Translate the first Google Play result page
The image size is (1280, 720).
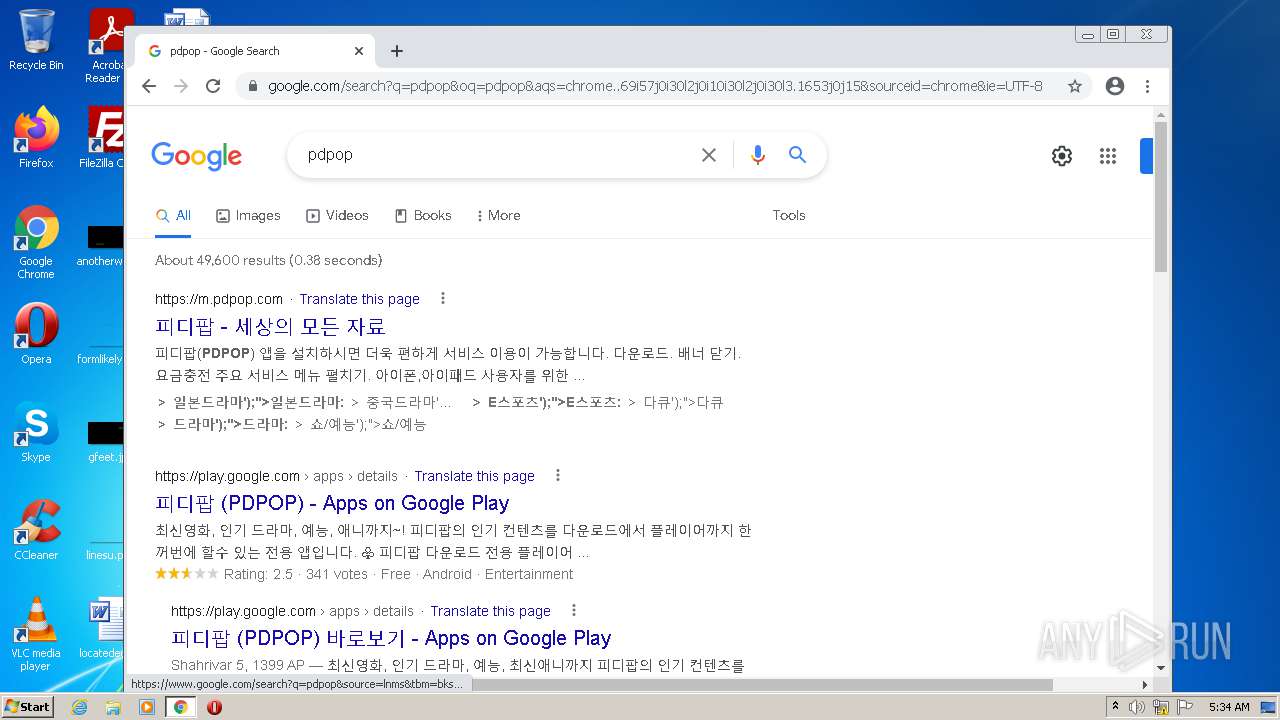(475, 476)
